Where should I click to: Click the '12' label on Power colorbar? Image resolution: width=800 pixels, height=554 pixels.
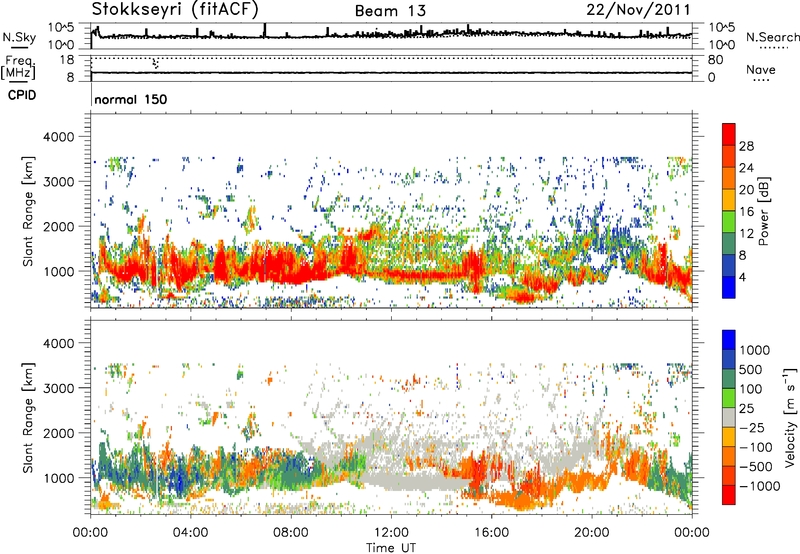pos(746,233)
